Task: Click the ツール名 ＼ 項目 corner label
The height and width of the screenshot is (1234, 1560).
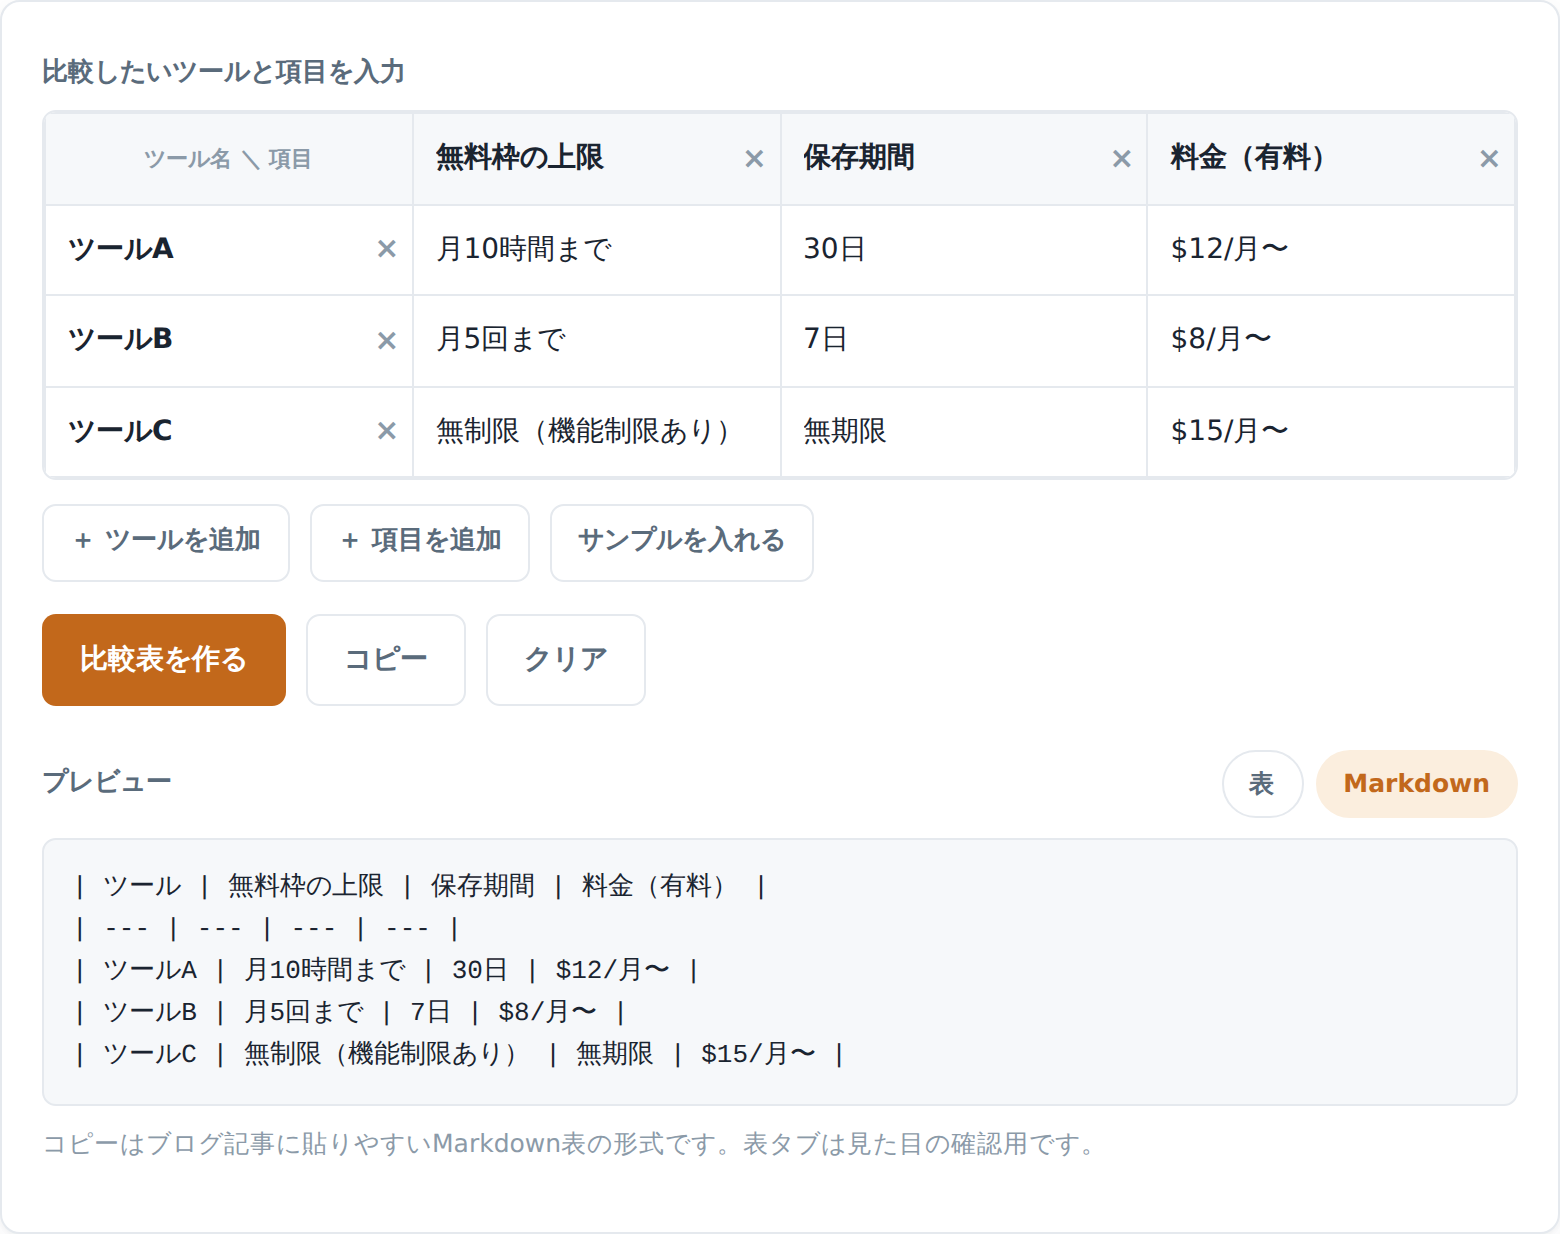Action: [x=228, y=159]
